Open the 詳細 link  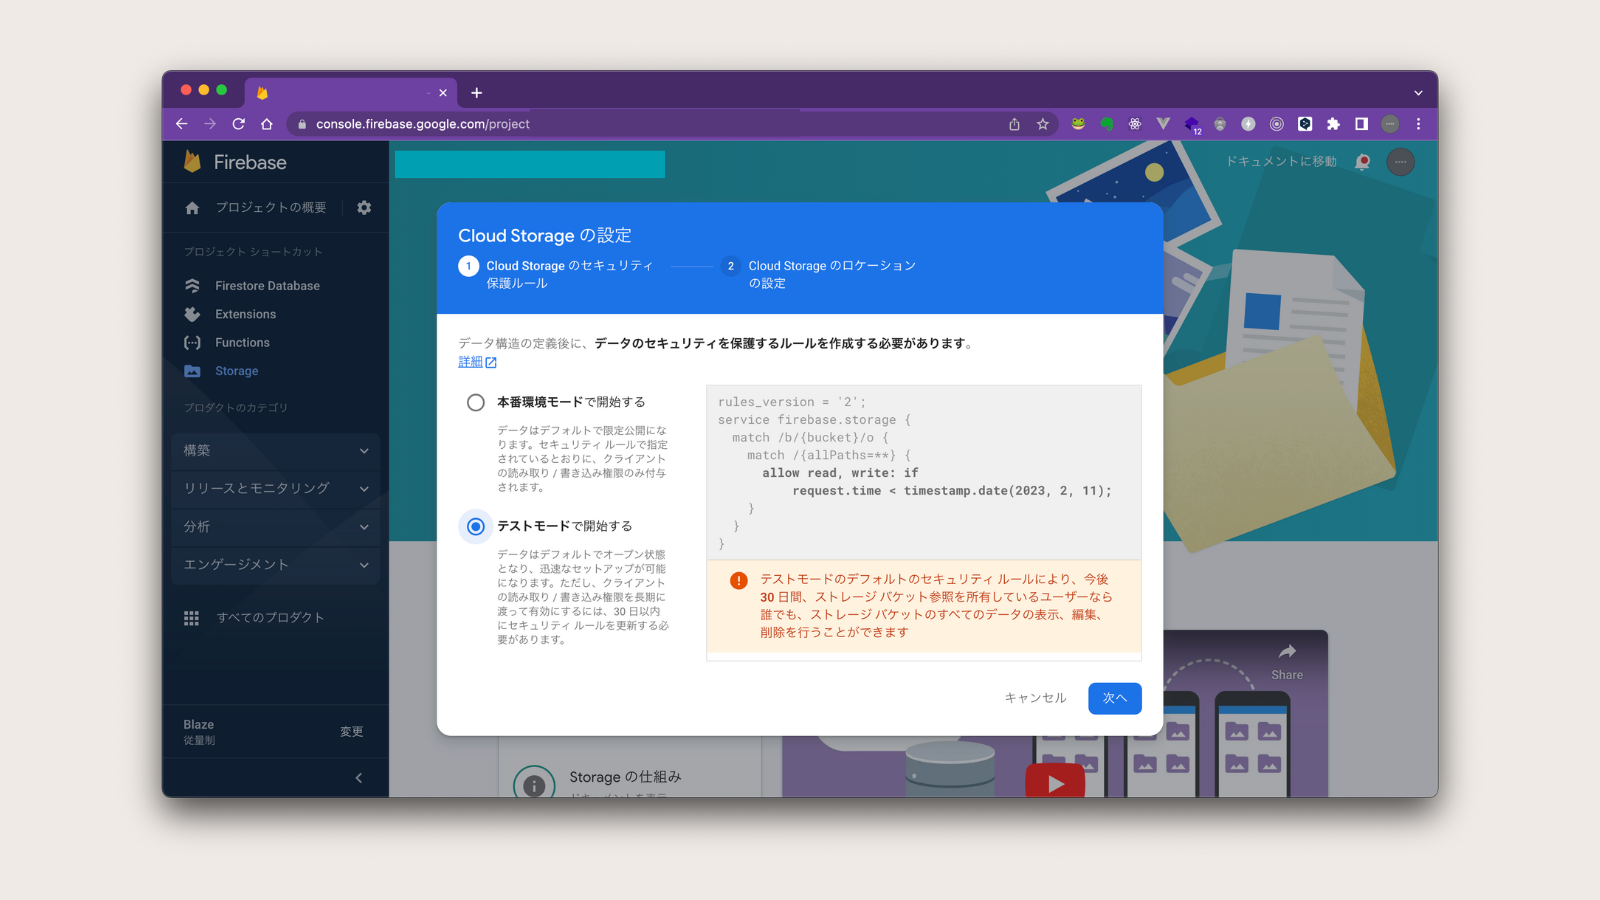click(477, 362)
